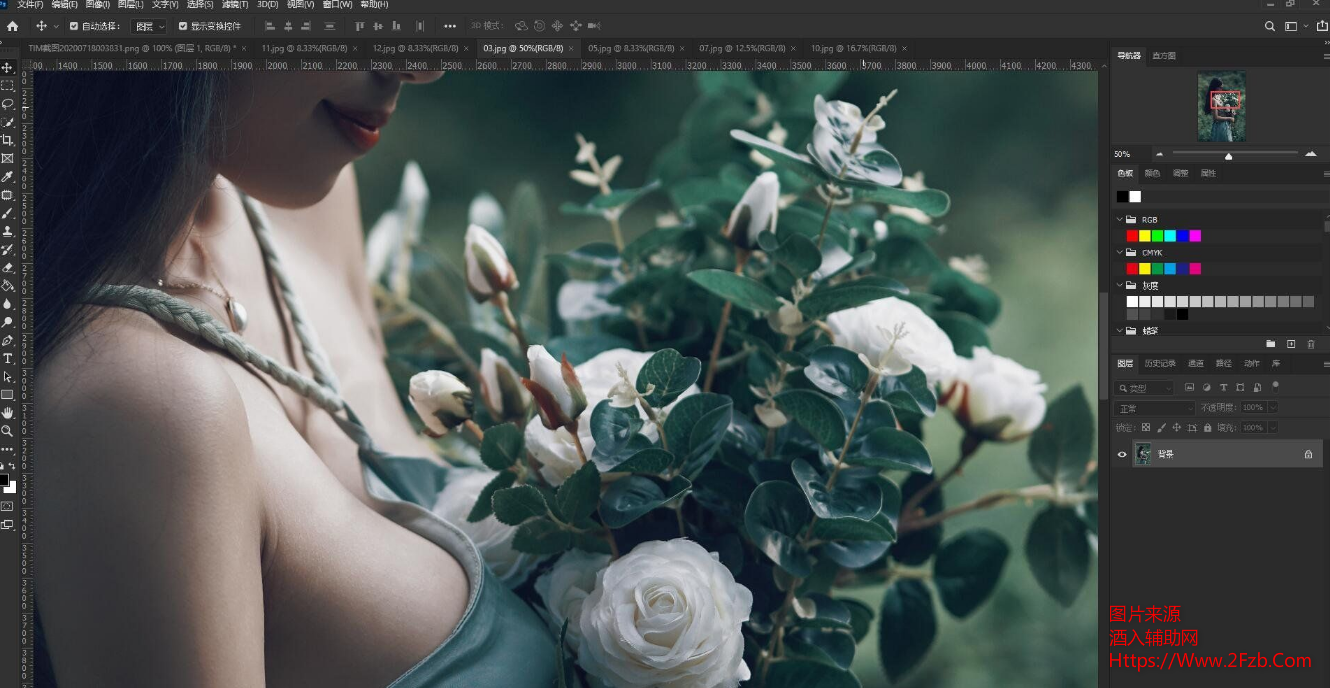Viewport: 1330px width, 688px height.
Task: Select the Crop tool
Action: point(7,140)
